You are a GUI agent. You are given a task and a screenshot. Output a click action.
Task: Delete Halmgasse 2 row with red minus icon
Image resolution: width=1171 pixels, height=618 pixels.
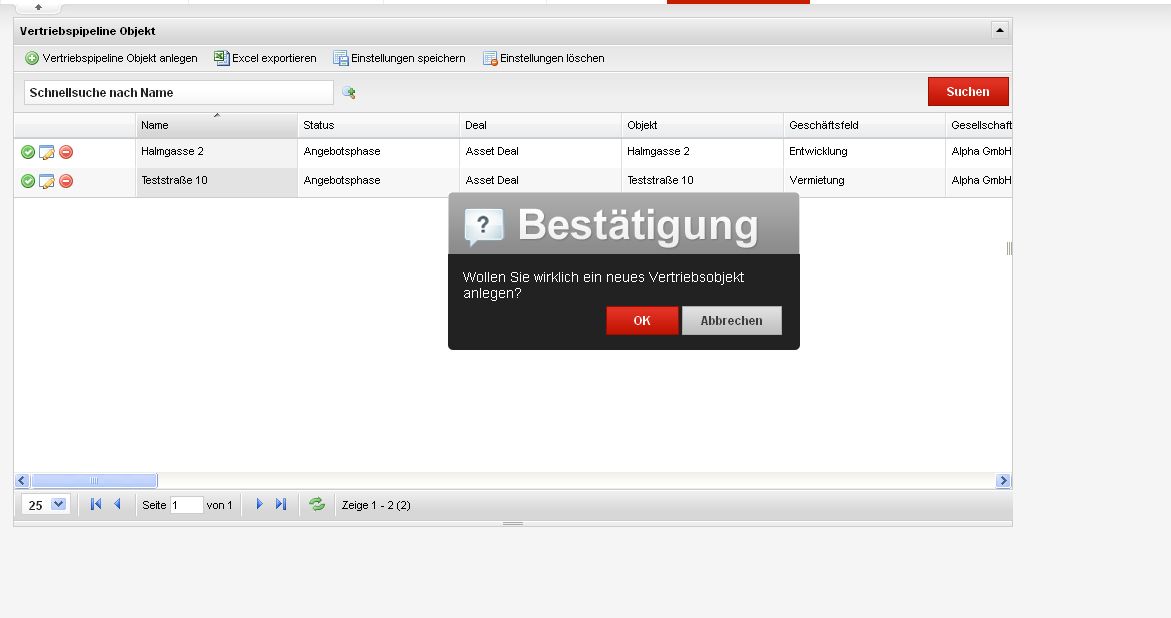[x=66, y=152]
